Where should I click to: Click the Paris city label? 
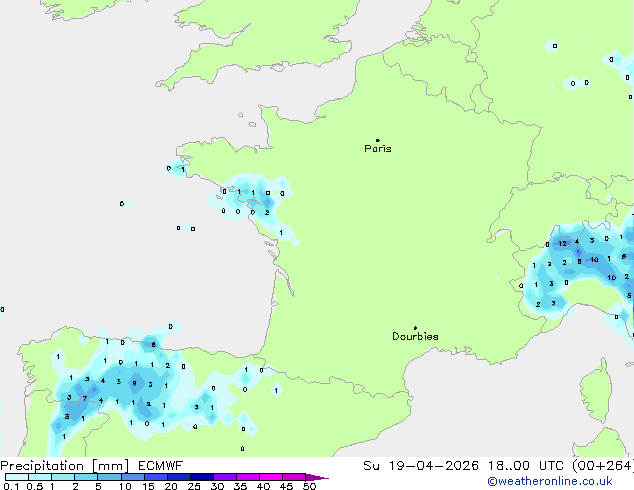coord(378,149)
